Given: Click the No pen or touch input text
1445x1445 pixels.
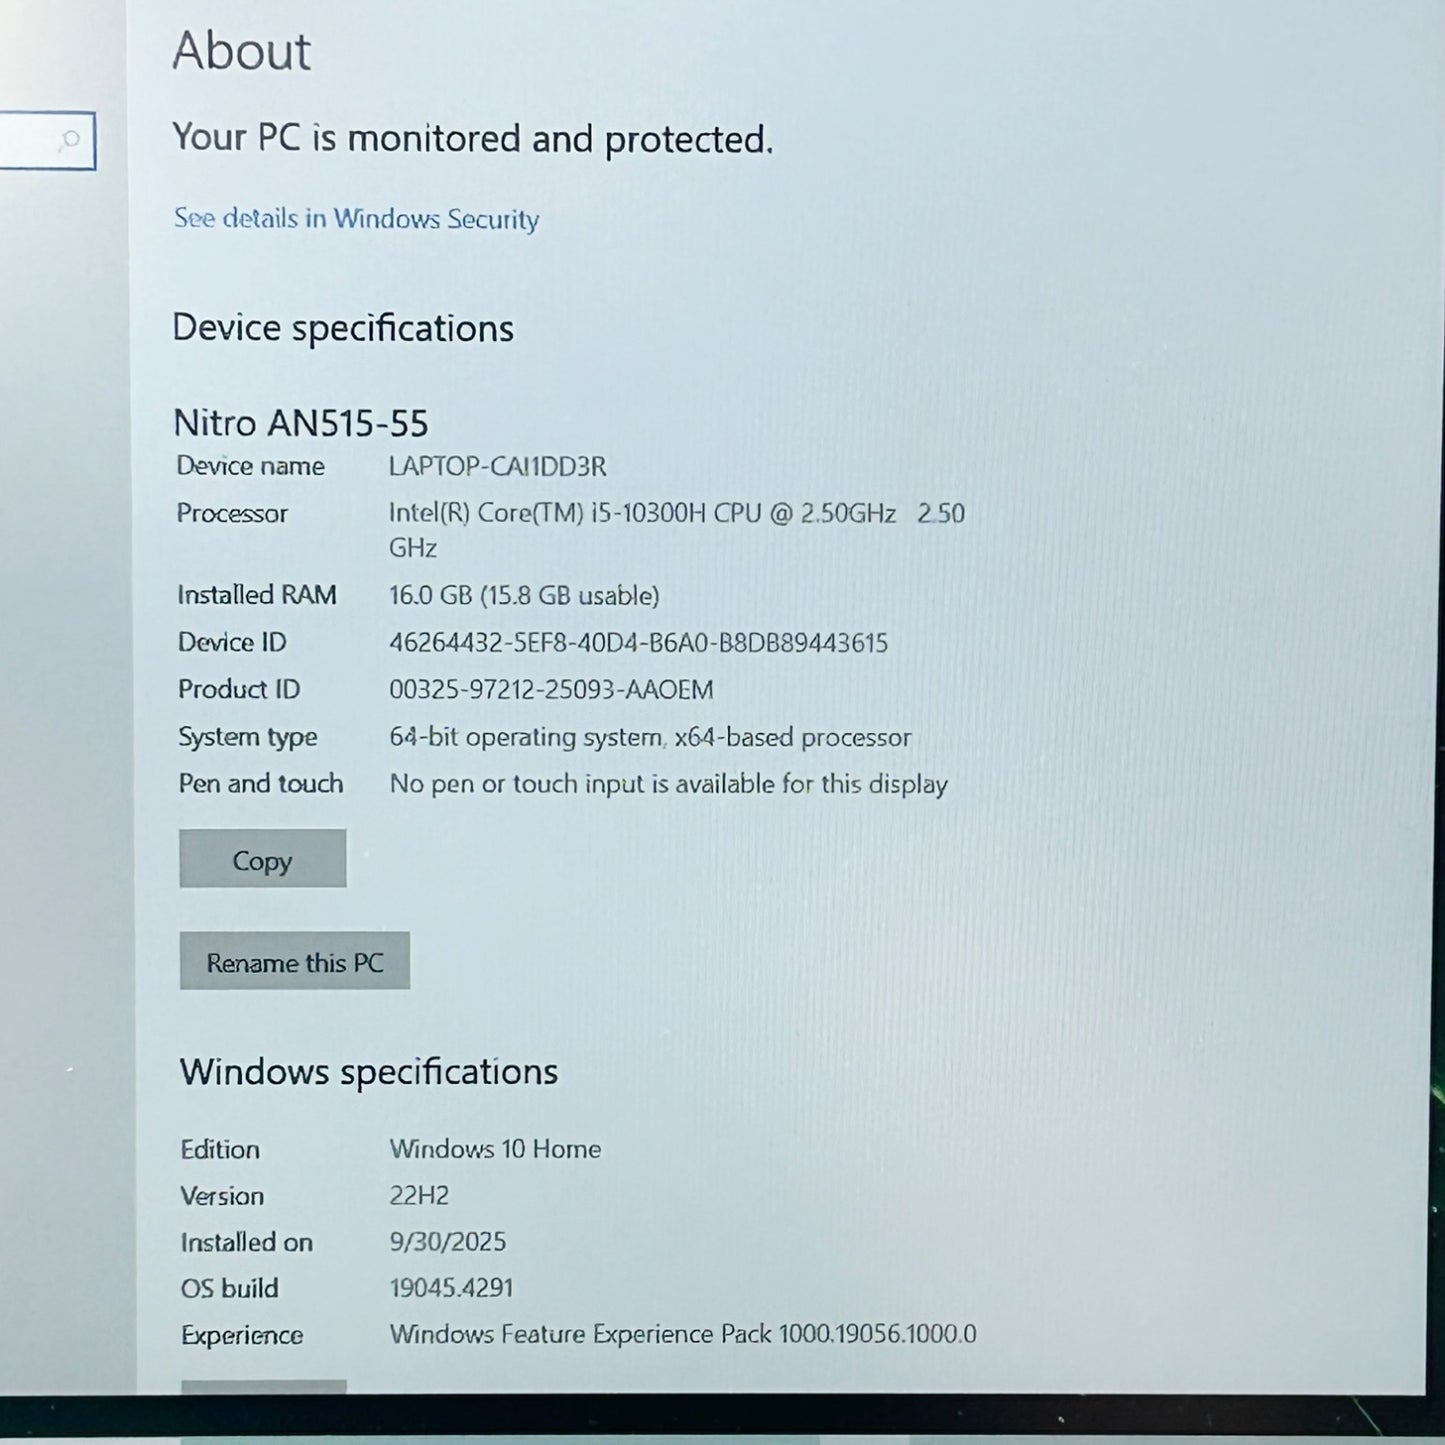Looking at the screenshot, I should (668, 785).
